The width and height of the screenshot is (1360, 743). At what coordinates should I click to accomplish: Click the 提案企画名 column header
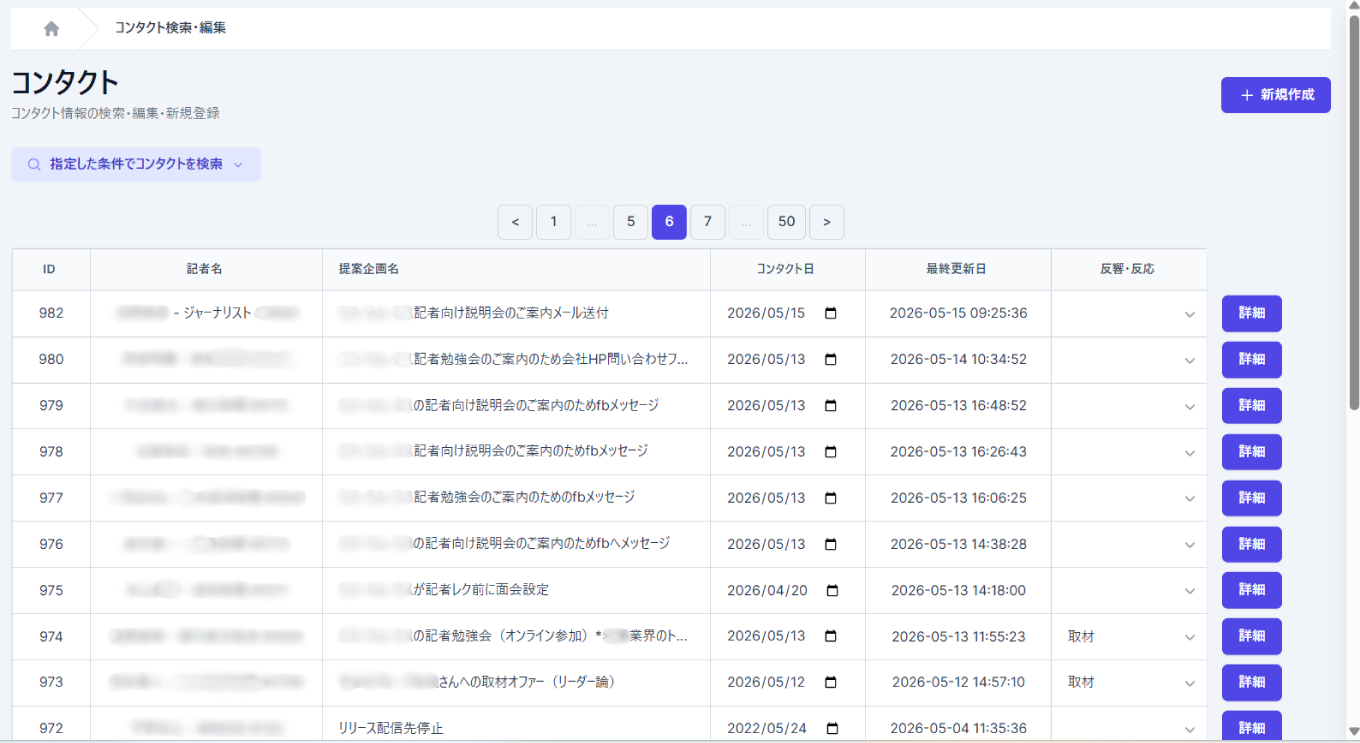coord(516,270)
